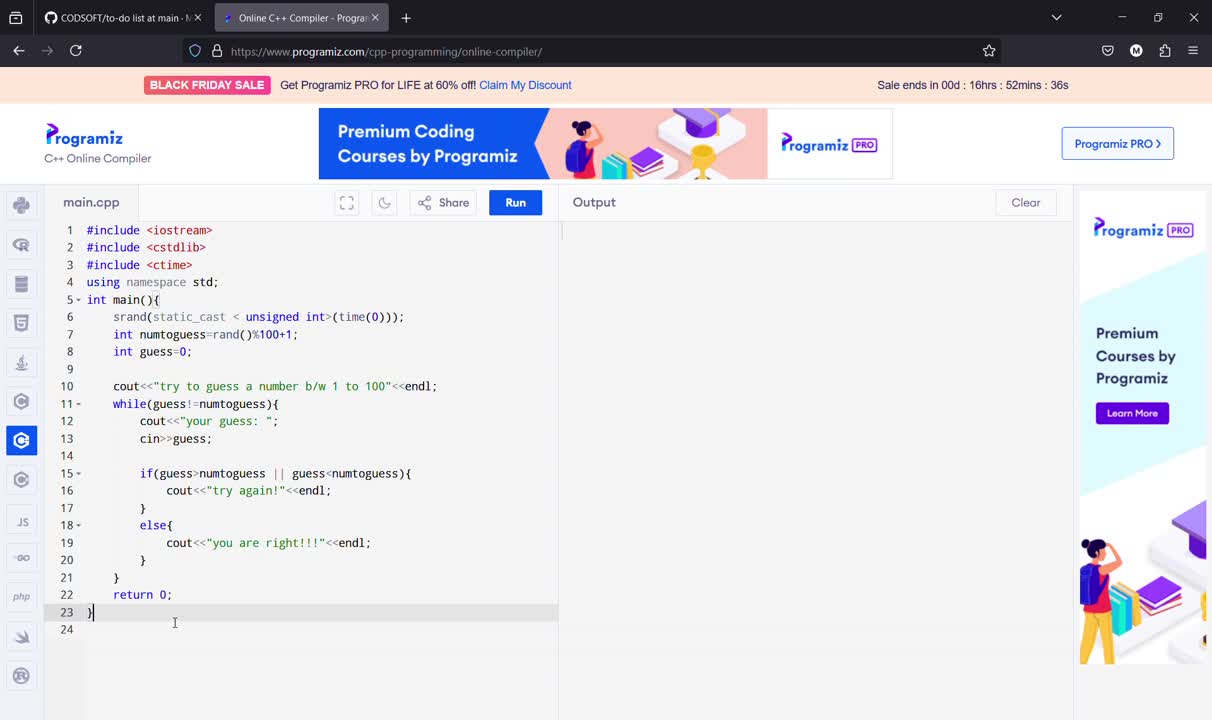
Task: Open the Swift compiler icon
Action: point(21,636)
